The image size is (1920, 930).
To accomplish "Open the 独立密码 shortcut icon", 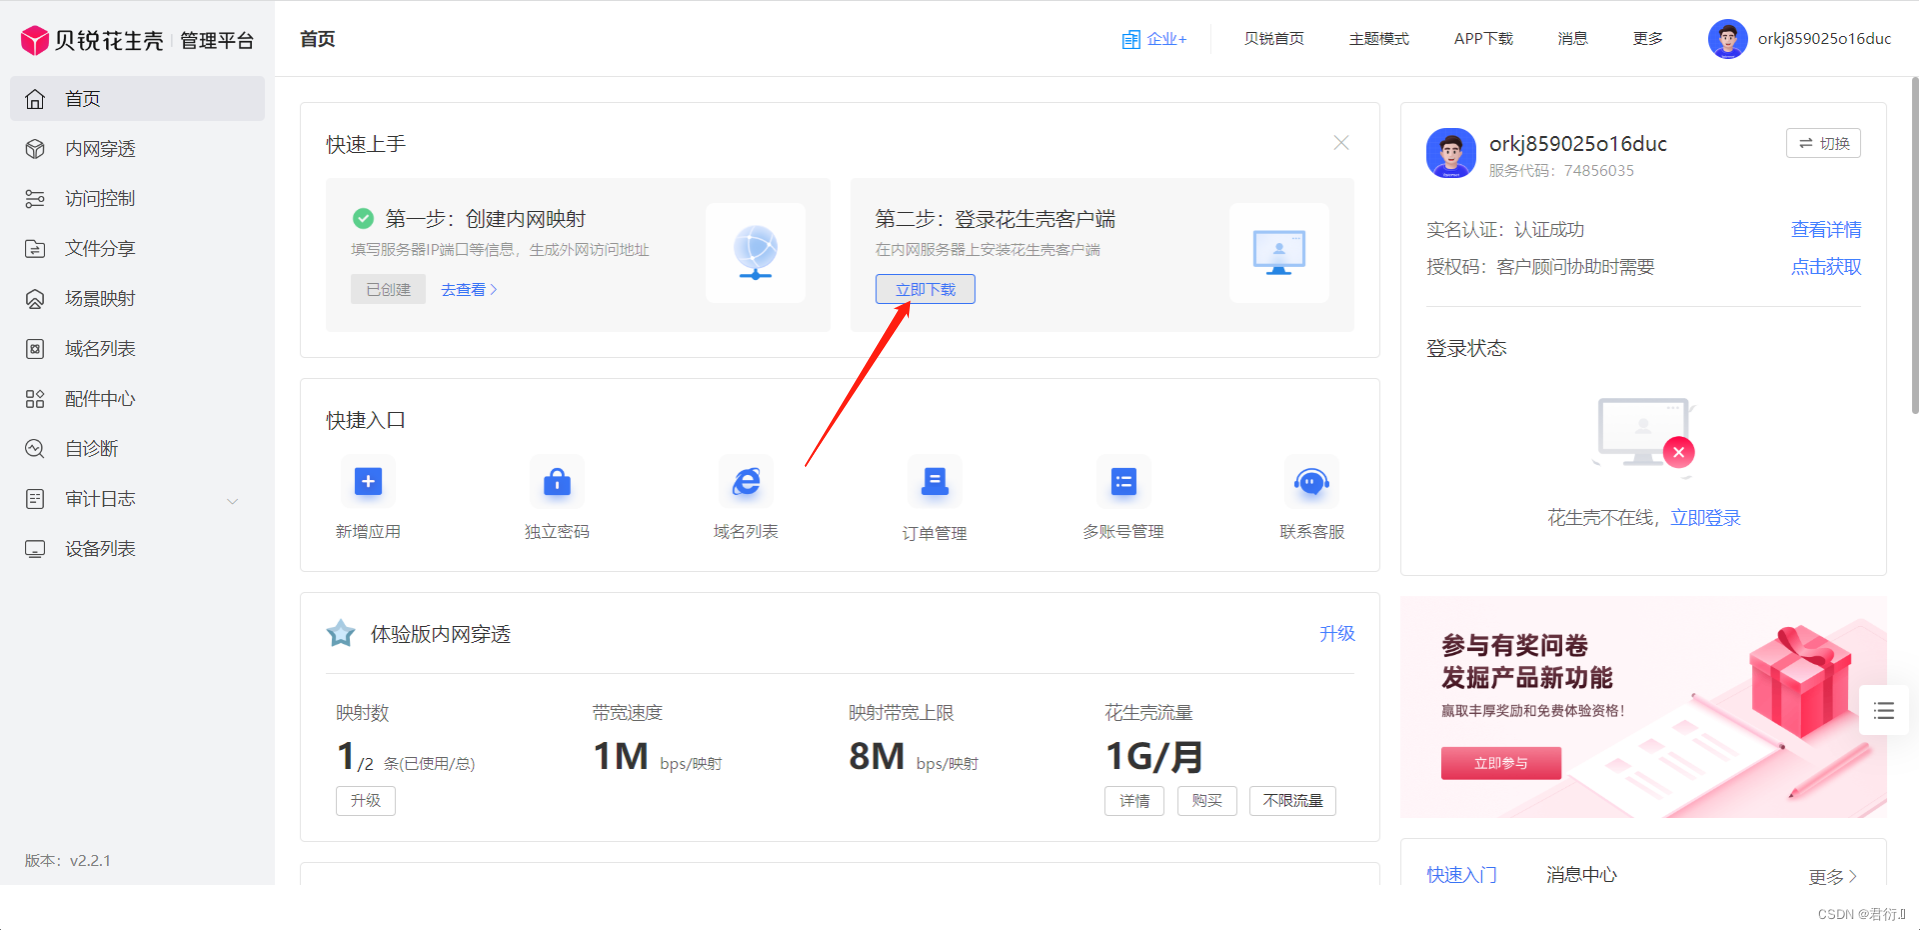I will click(557, 482).
